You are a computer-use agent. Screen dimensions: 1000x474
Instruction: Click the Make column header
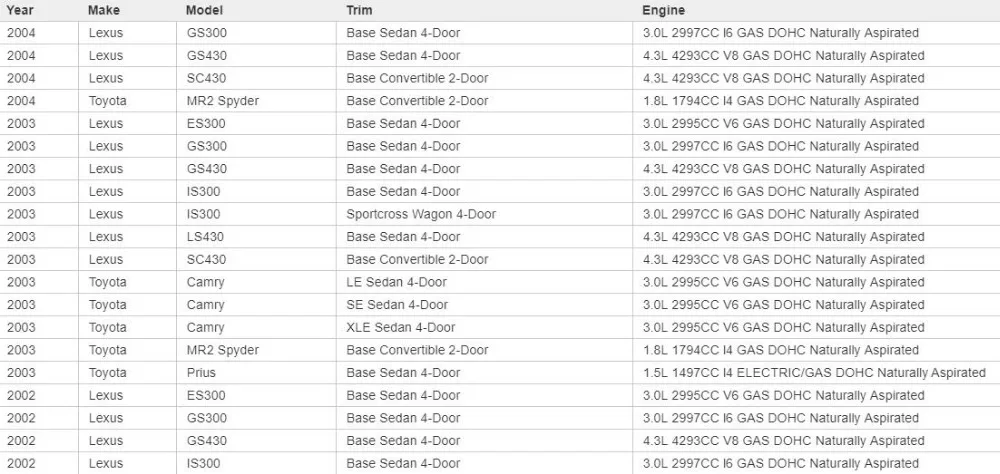point(128,10)
